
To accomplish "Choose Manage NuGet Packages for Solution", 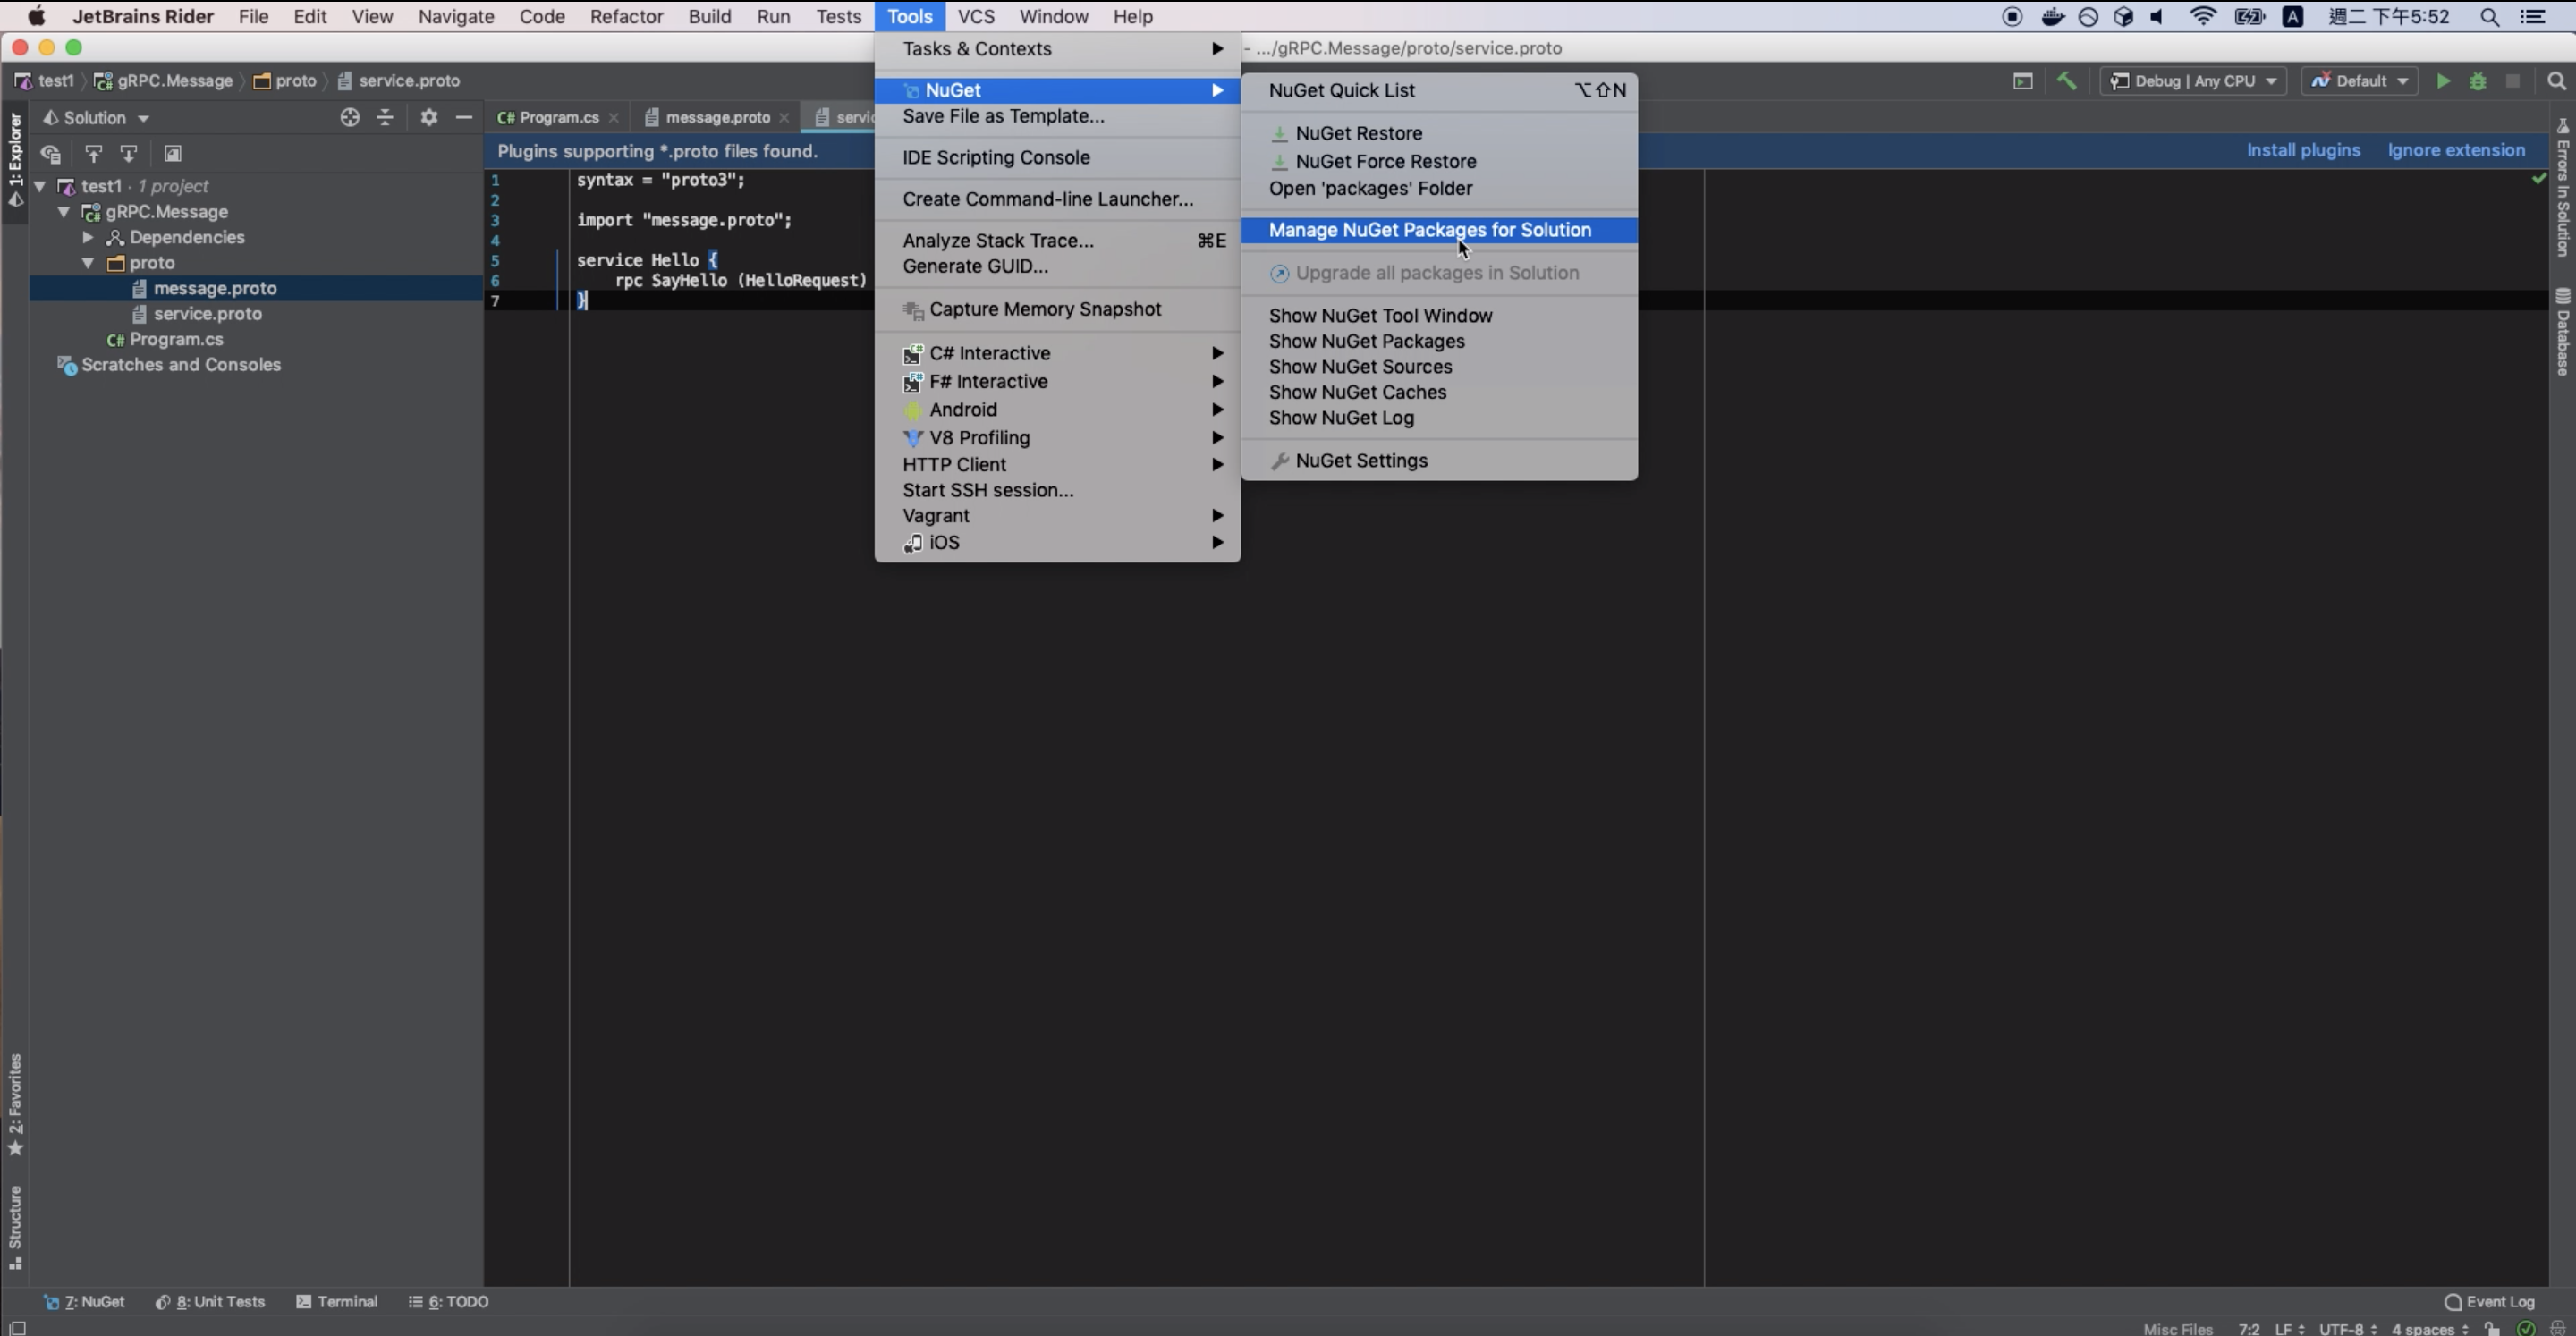I will pos(1439,230).
